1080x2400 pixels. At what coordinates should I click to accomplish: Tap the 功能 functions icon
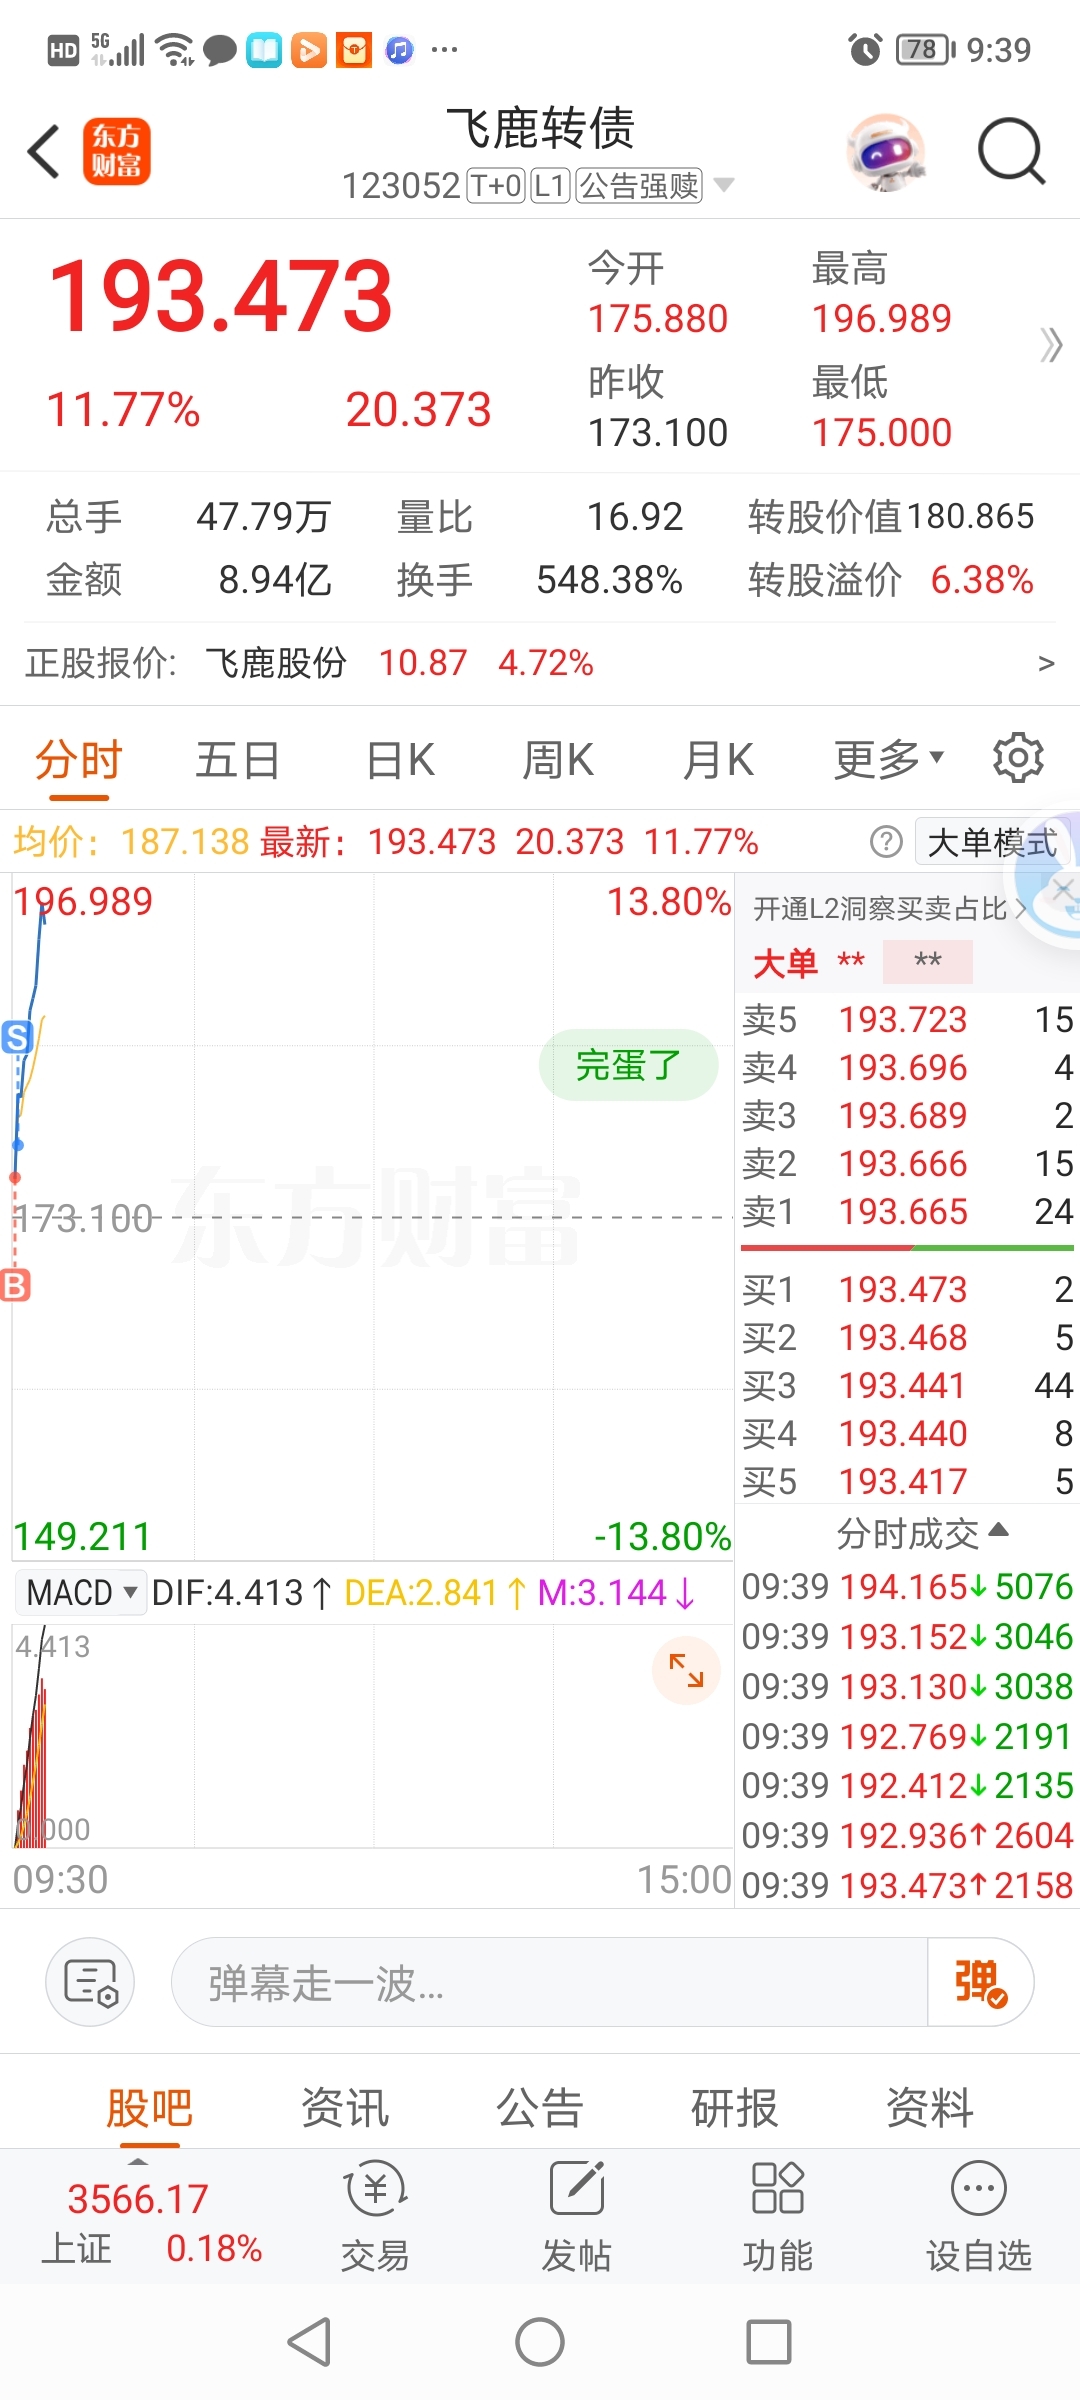(778, 2214)
